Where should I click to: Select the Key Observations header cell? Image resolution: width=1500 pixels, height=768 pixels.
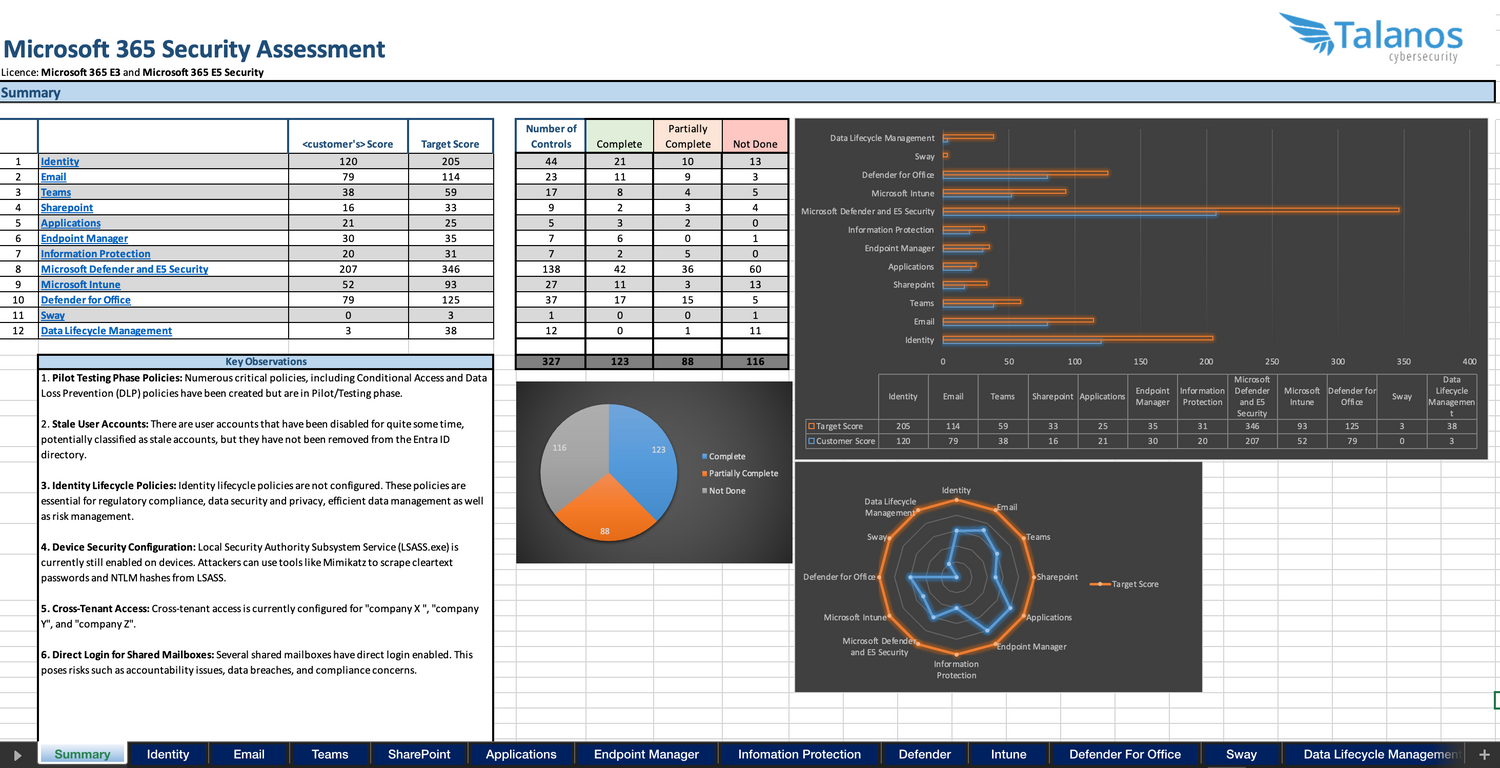pyautogui.click(x=266, y=362)
